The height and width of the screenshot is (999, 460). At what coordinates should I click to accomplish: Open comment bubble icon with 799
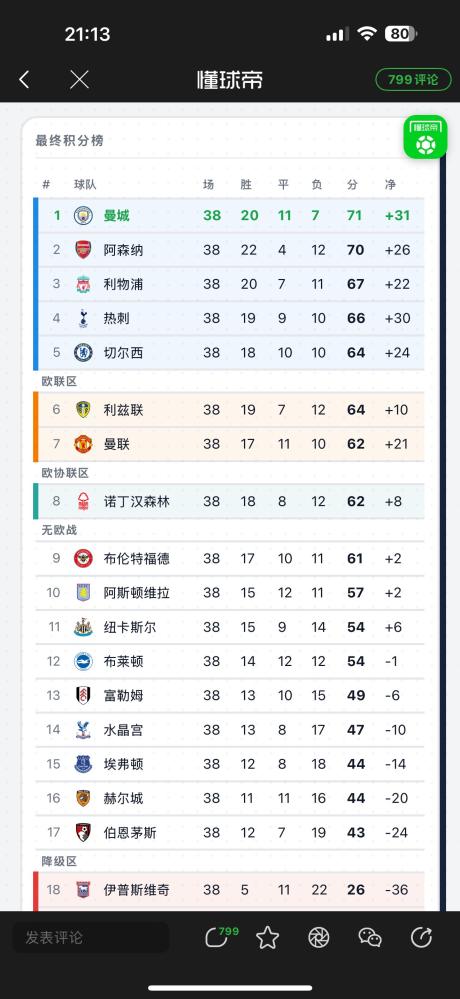pyautogui.click(x=220, y=937)
